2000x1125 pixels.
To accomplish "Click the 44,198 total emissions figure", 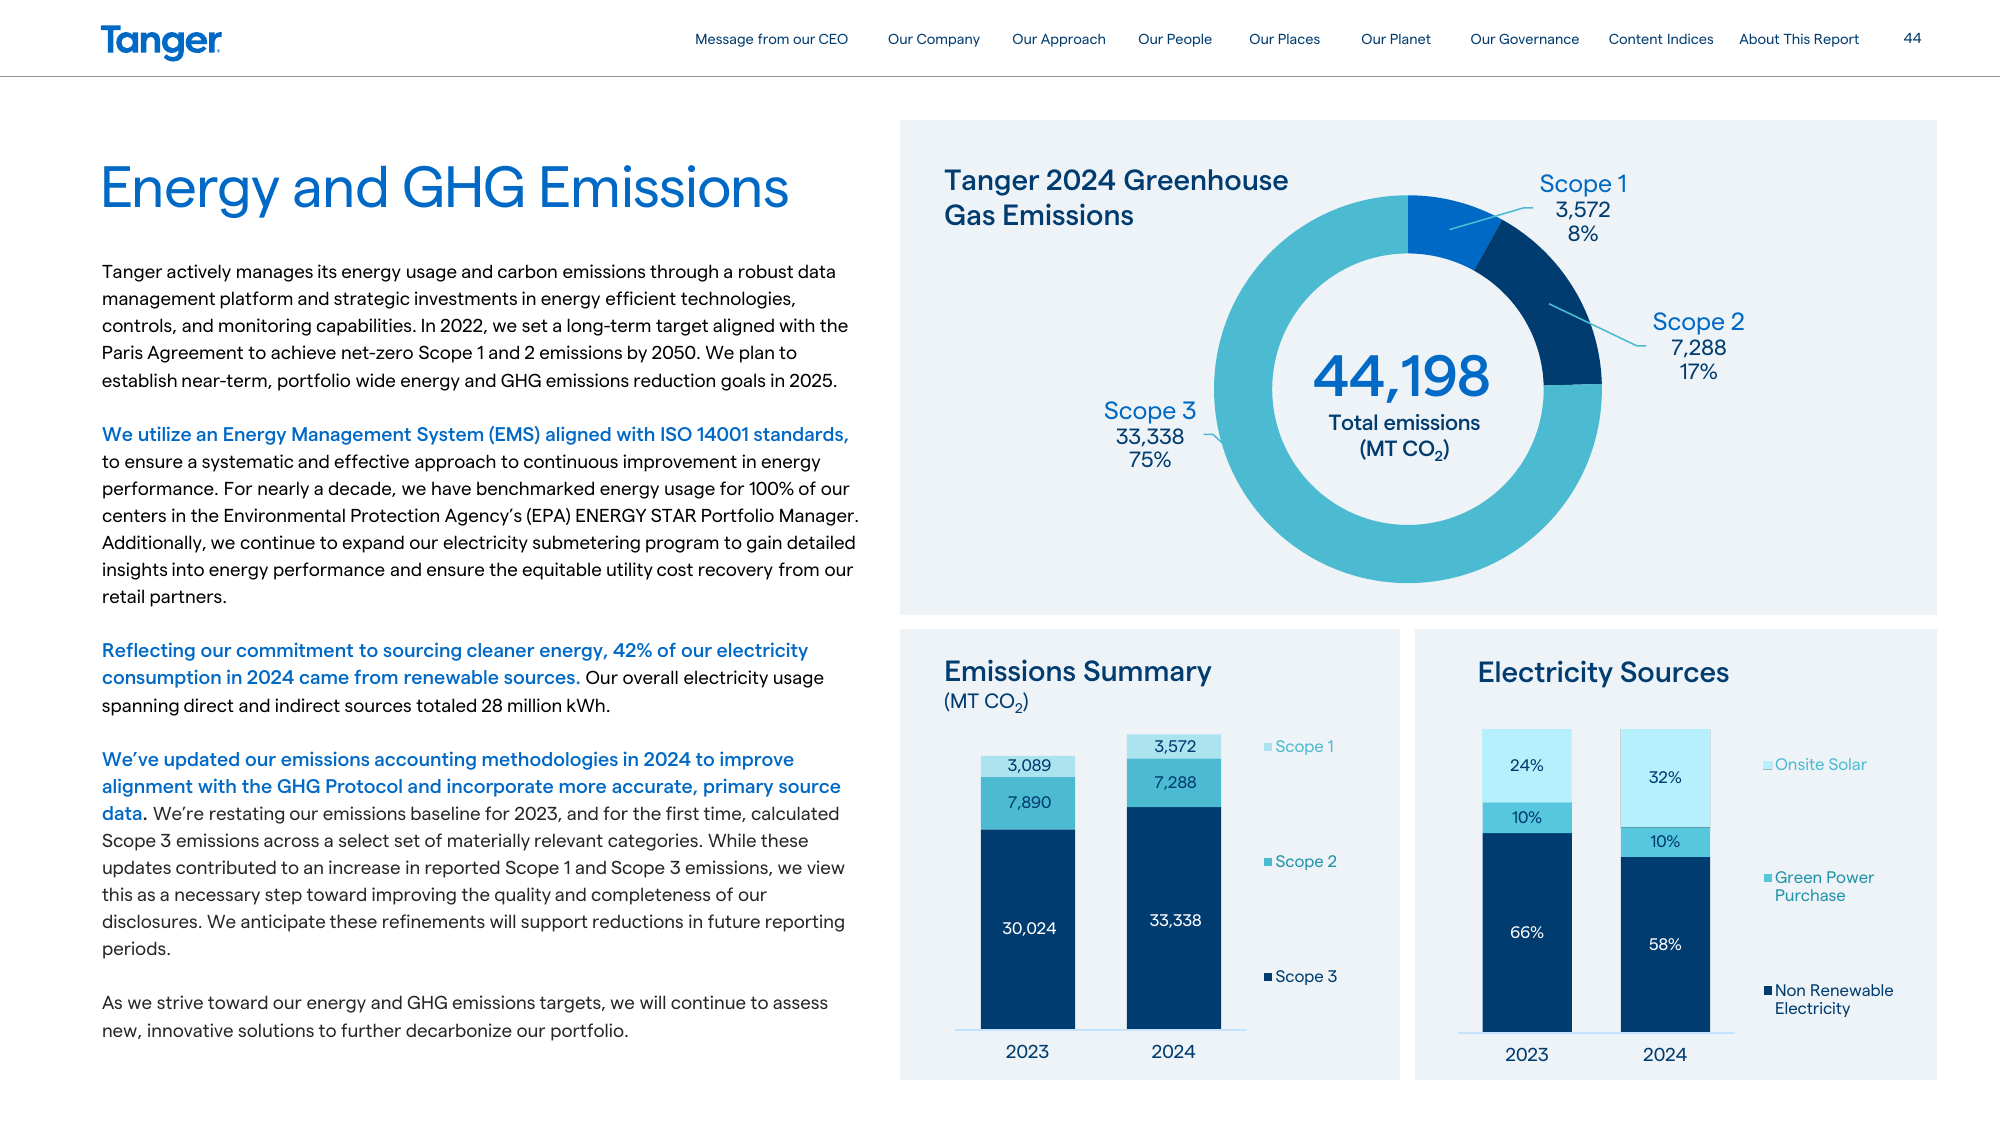I will (x=1401, y=376).
